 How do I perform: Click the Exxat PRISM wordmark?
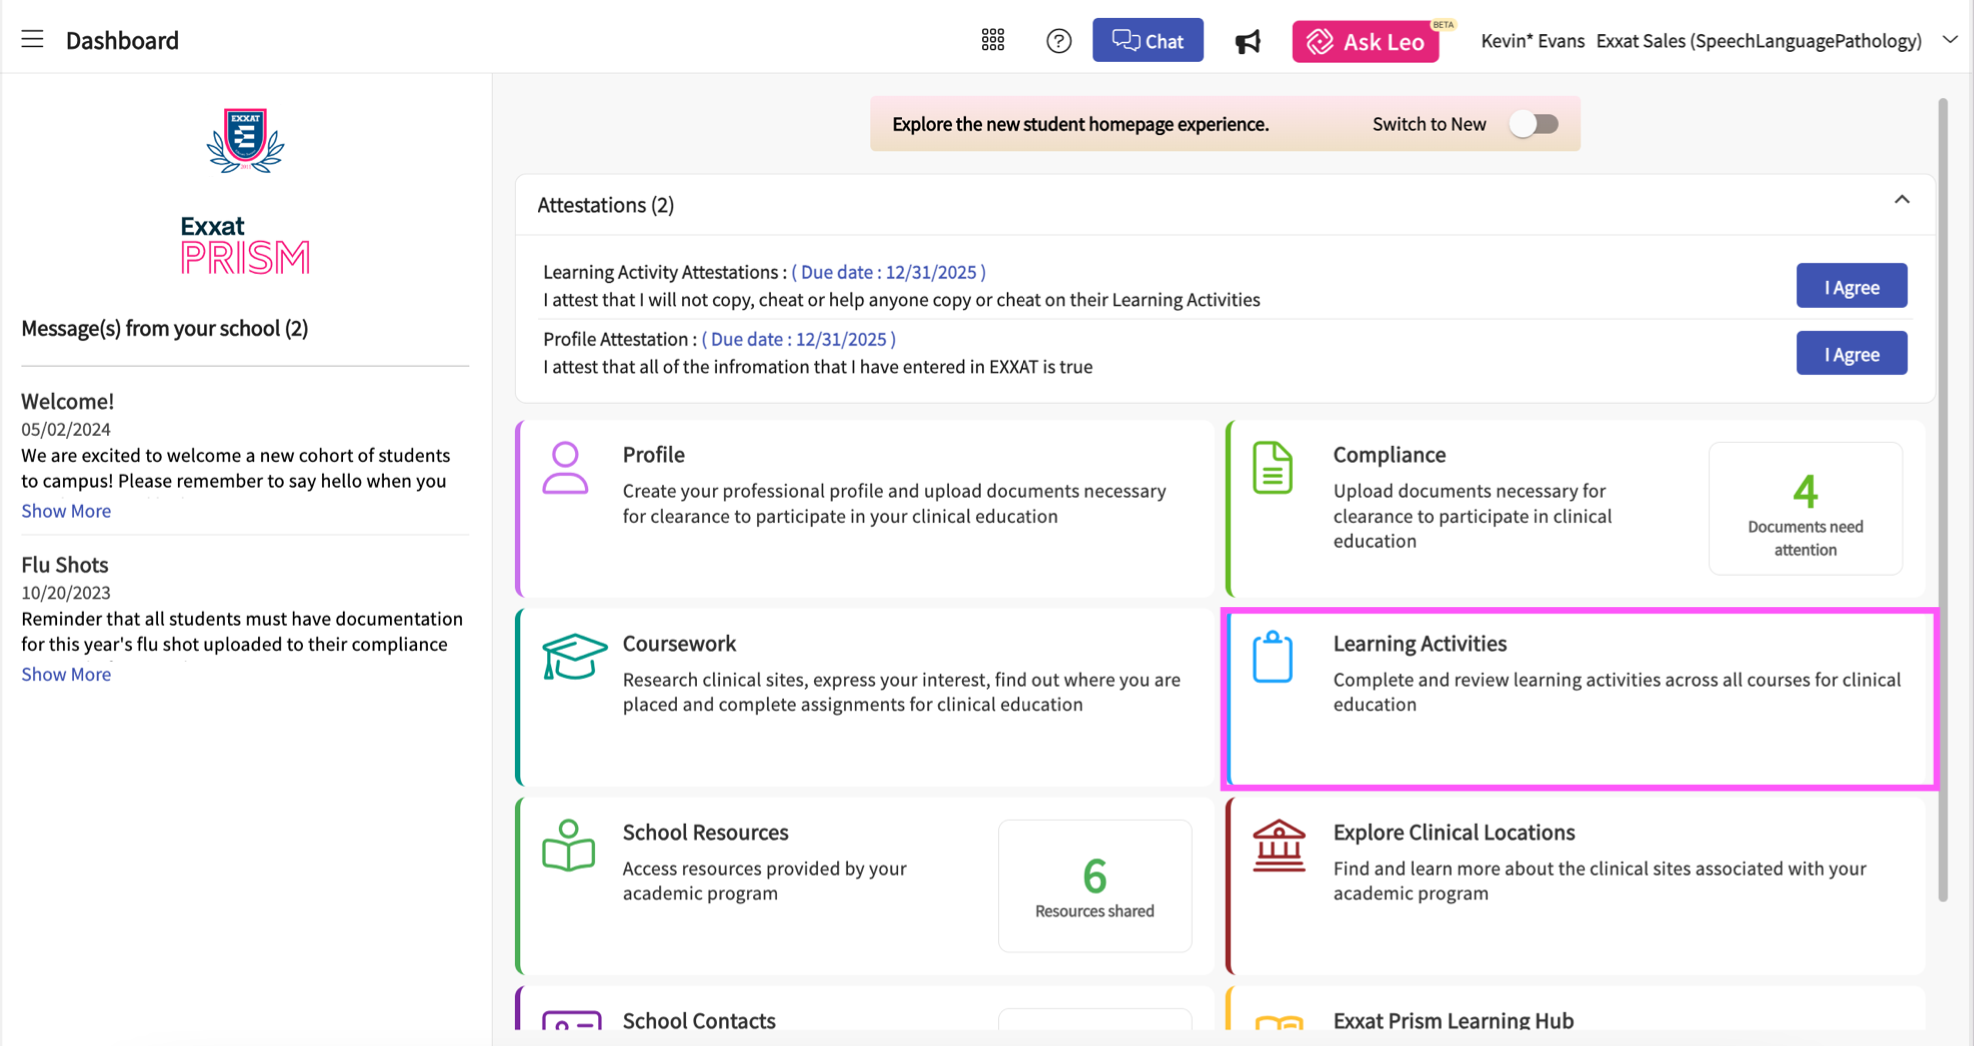pyautogui.click(x=245, y=246)
